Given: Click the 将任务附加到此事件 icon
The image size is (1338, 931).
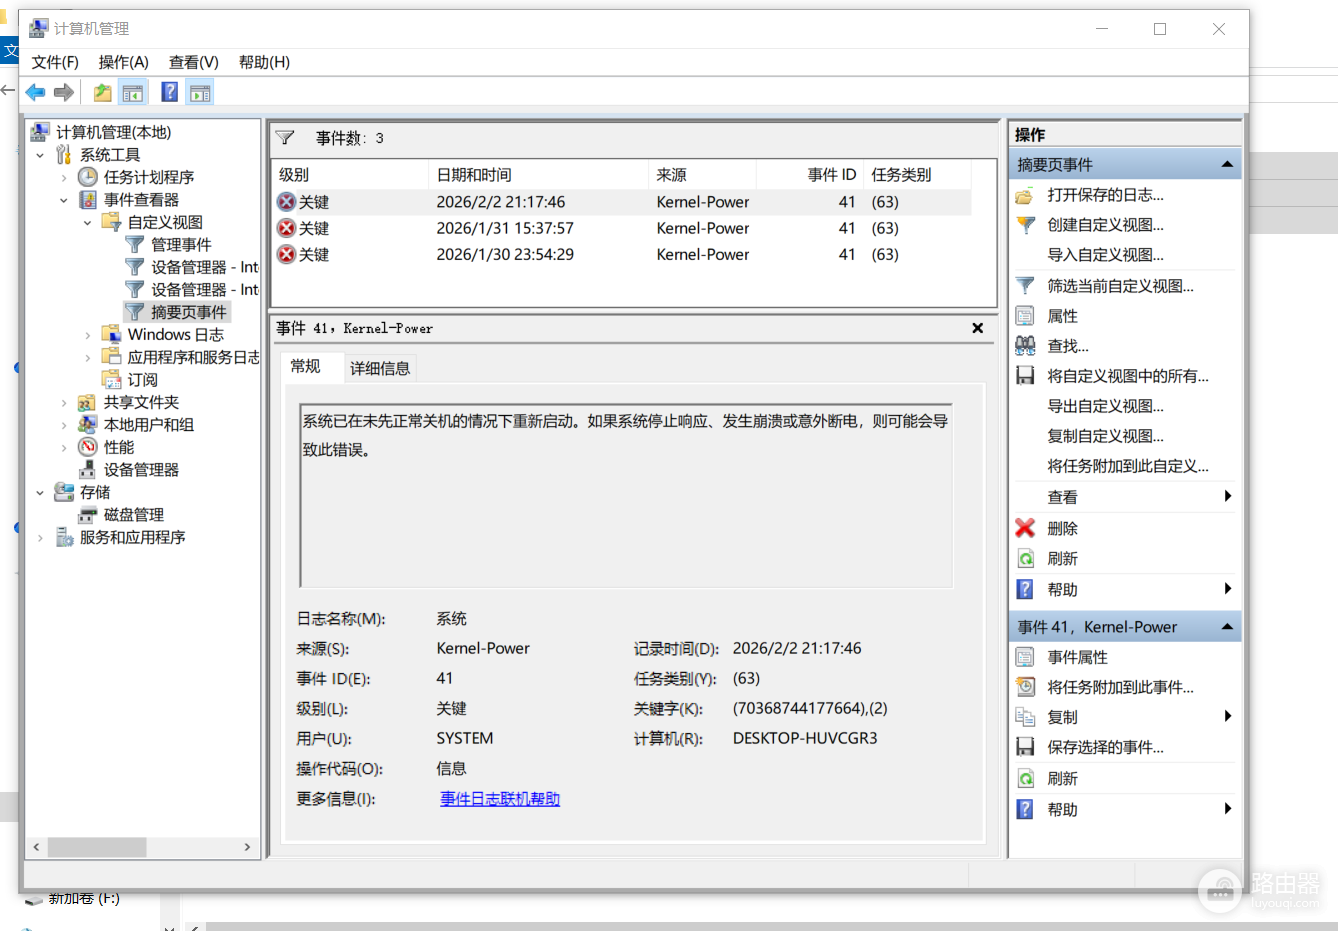Looking at the screenshot, I should [x=1025, y=687].
